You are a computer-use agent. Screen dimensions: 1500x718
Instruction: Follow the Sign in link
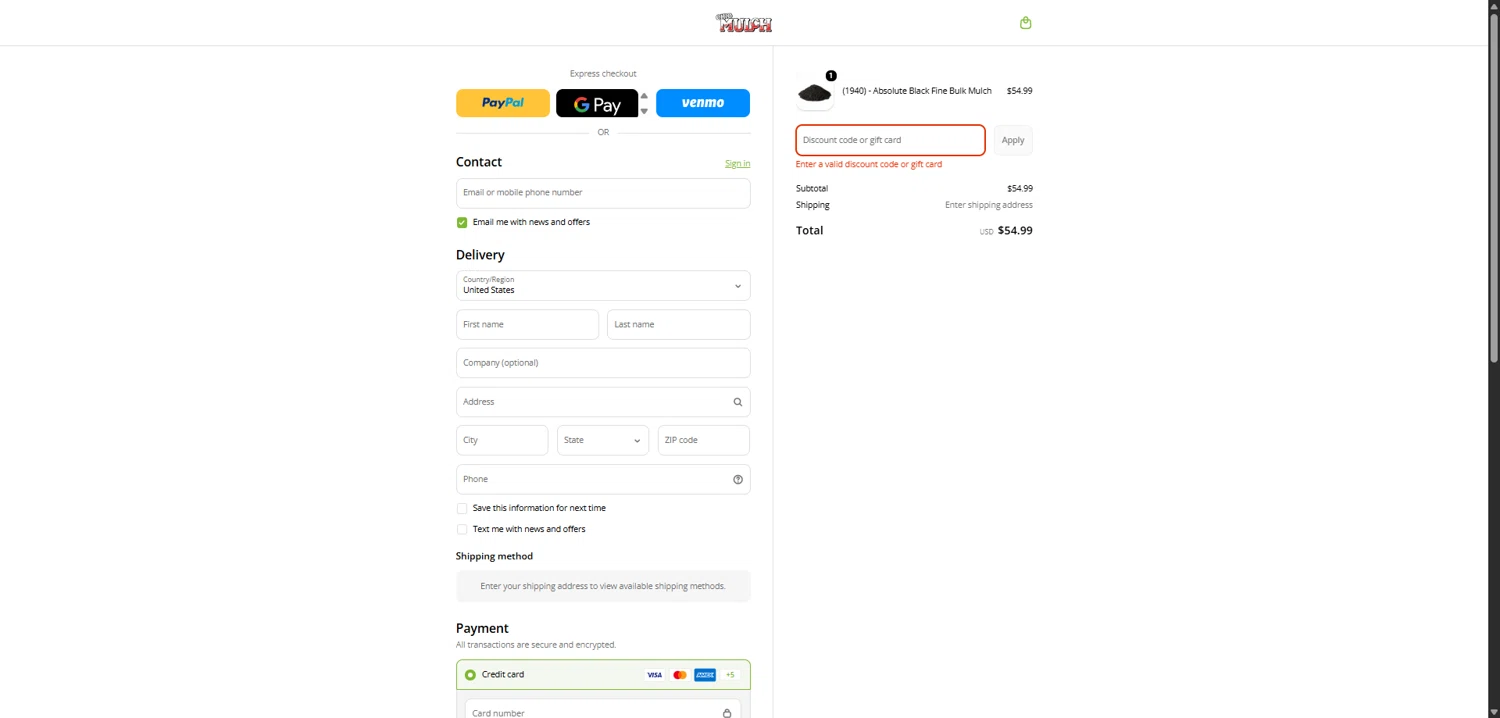(737, 163)
